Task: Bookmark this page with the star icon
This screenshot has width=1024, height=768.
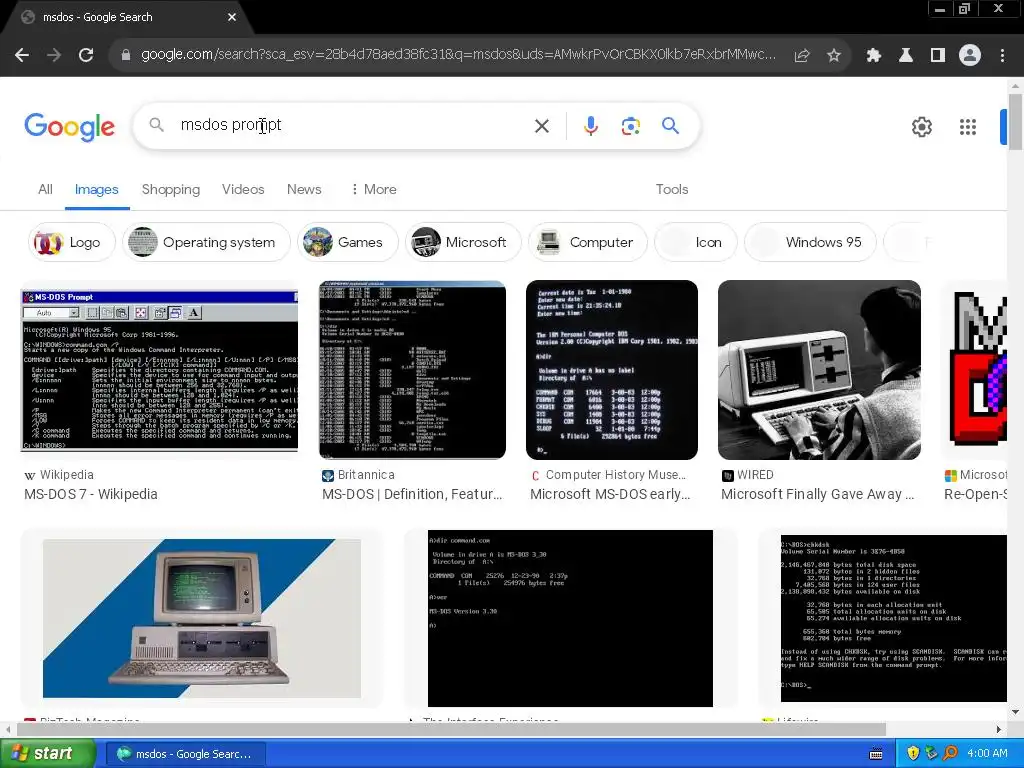Action: [x=834, y=56]
